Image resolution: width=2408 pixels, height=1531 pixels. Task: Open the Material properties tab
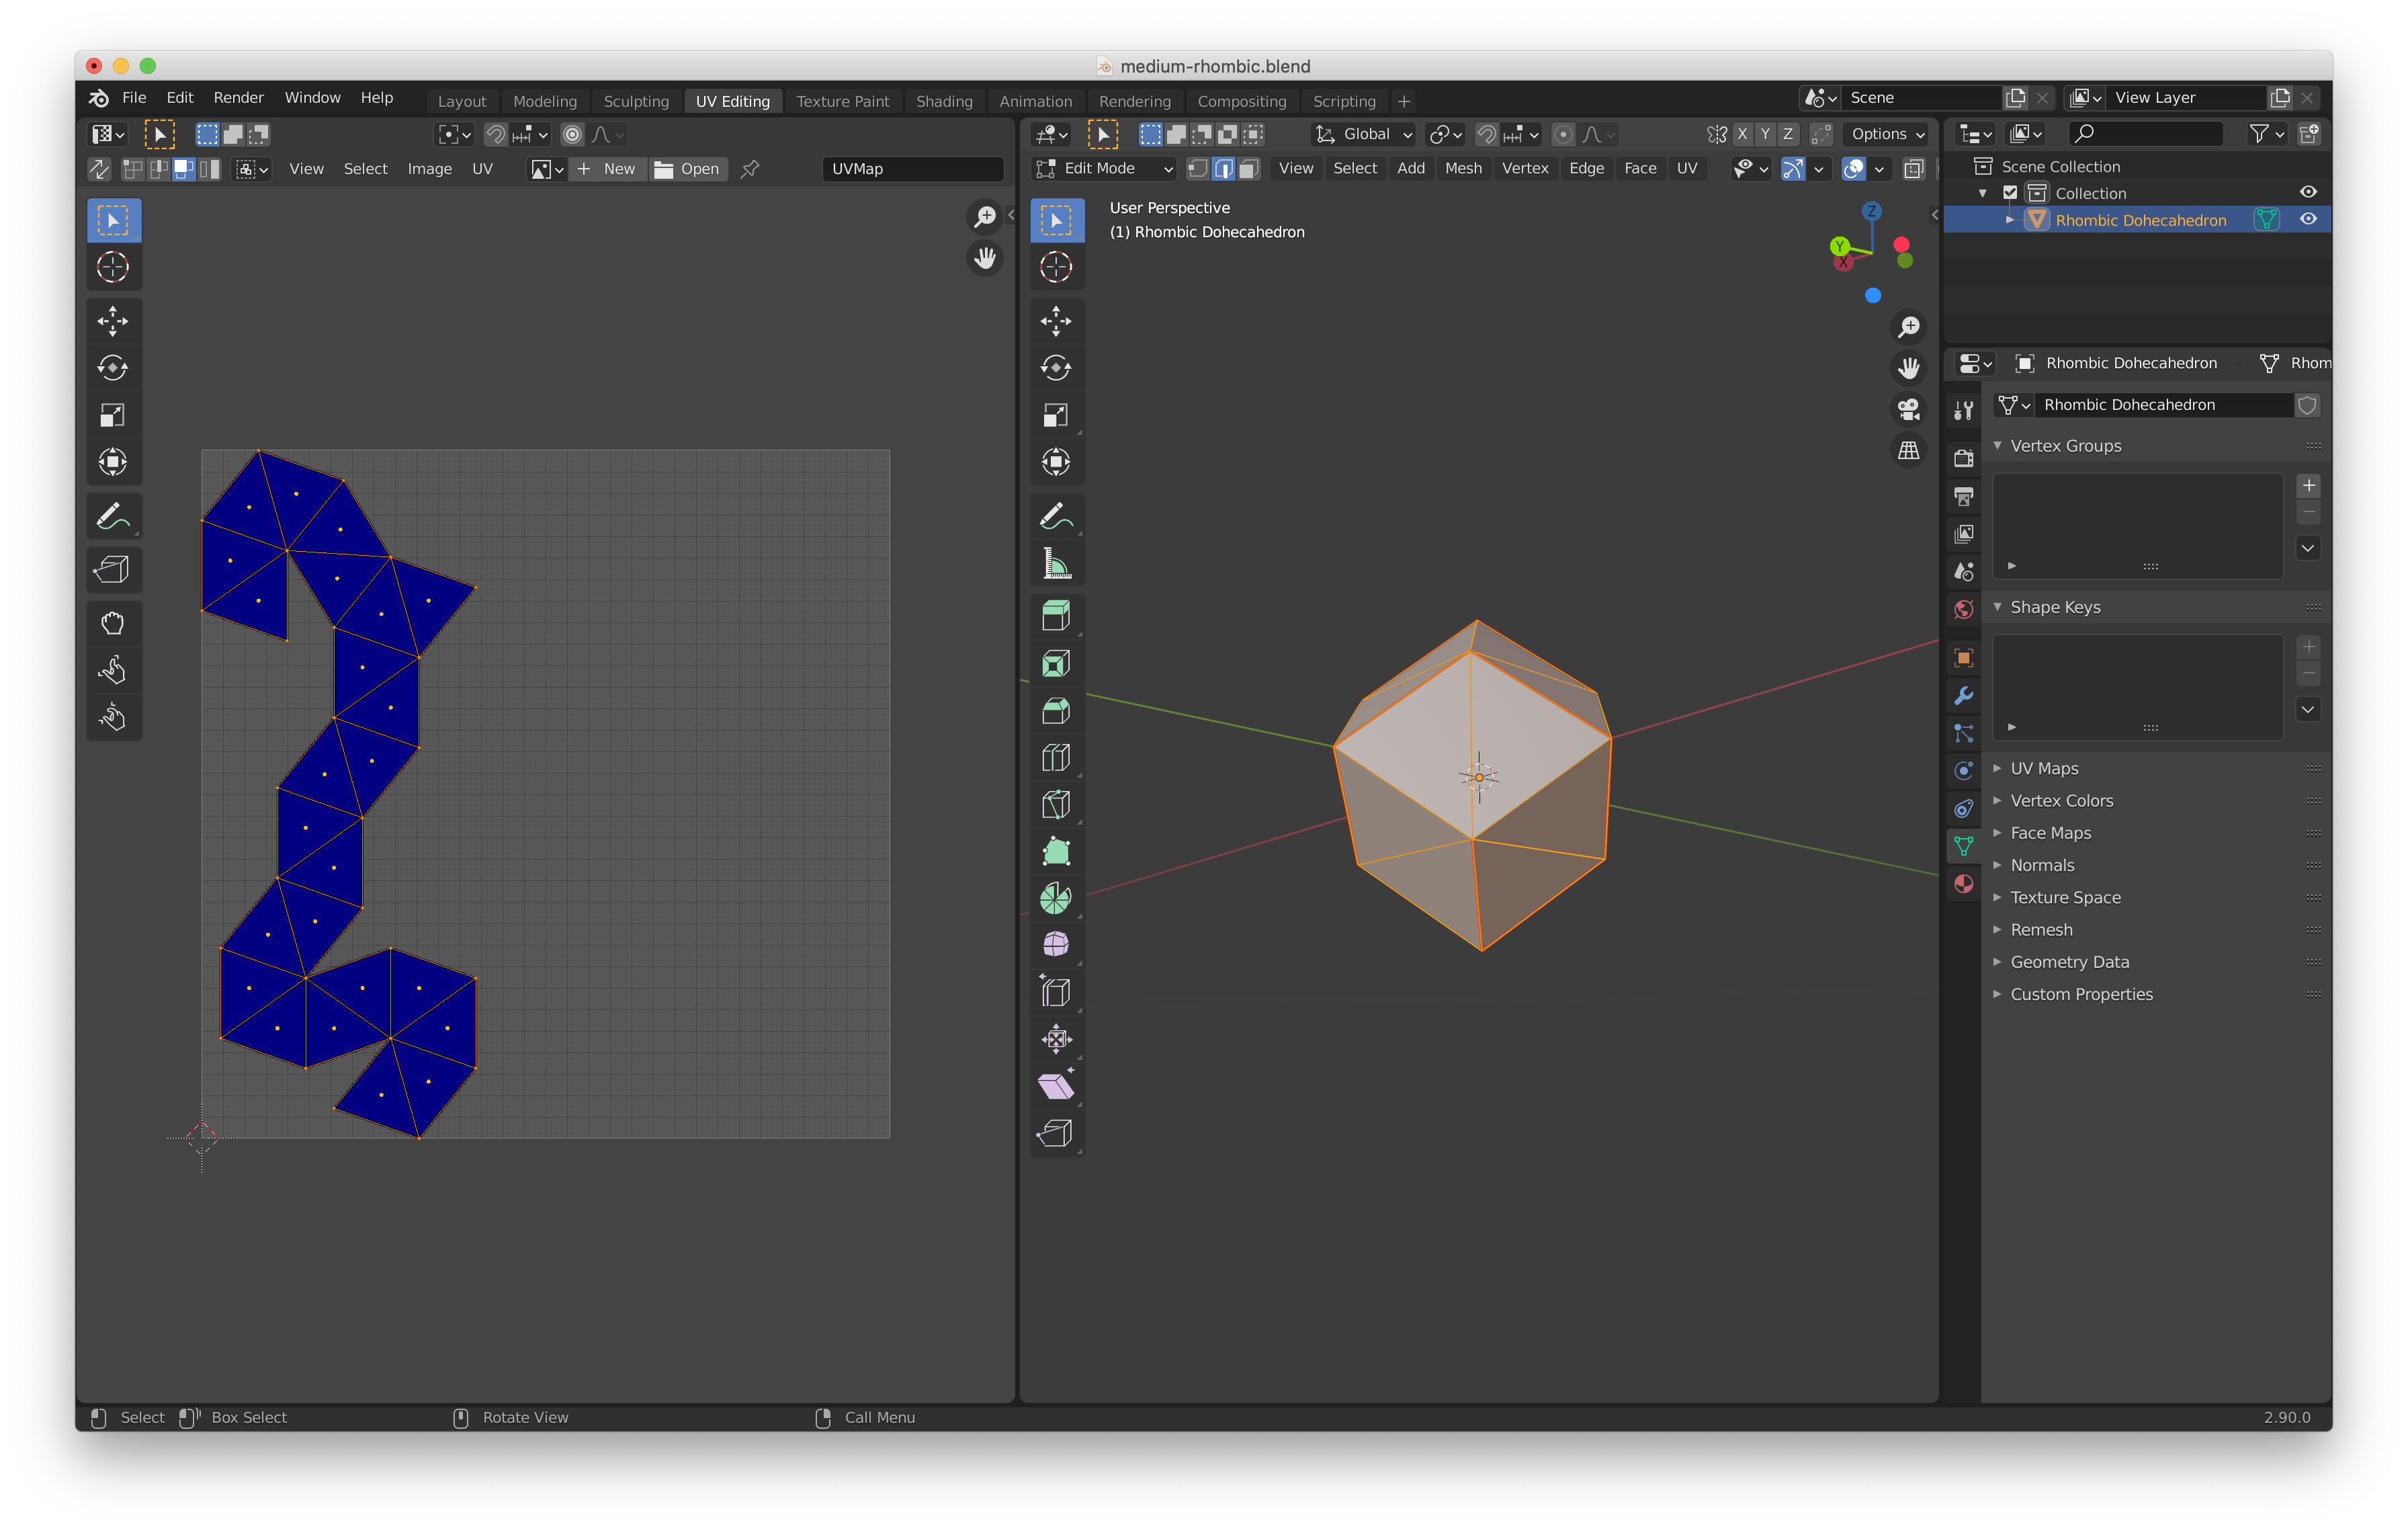tap(1963, 884)
